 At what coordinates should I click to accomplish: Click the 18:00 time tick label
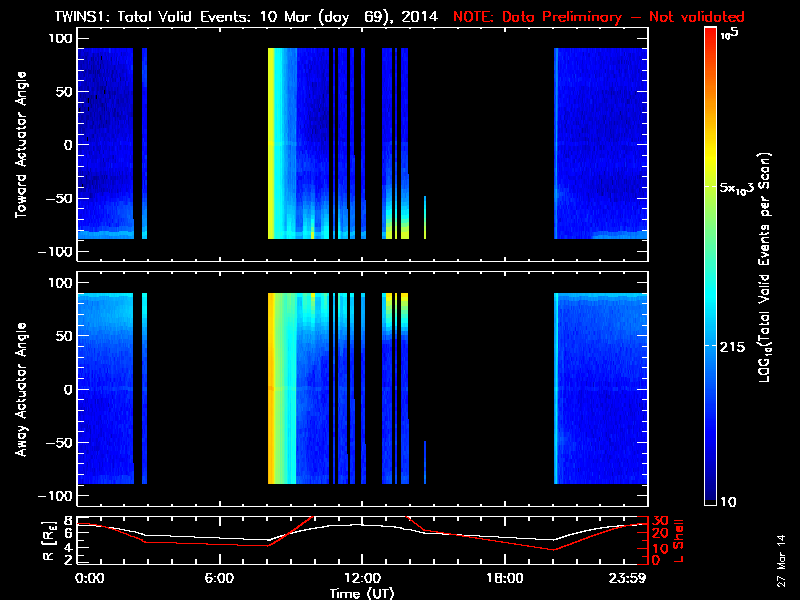coord(504,579)
